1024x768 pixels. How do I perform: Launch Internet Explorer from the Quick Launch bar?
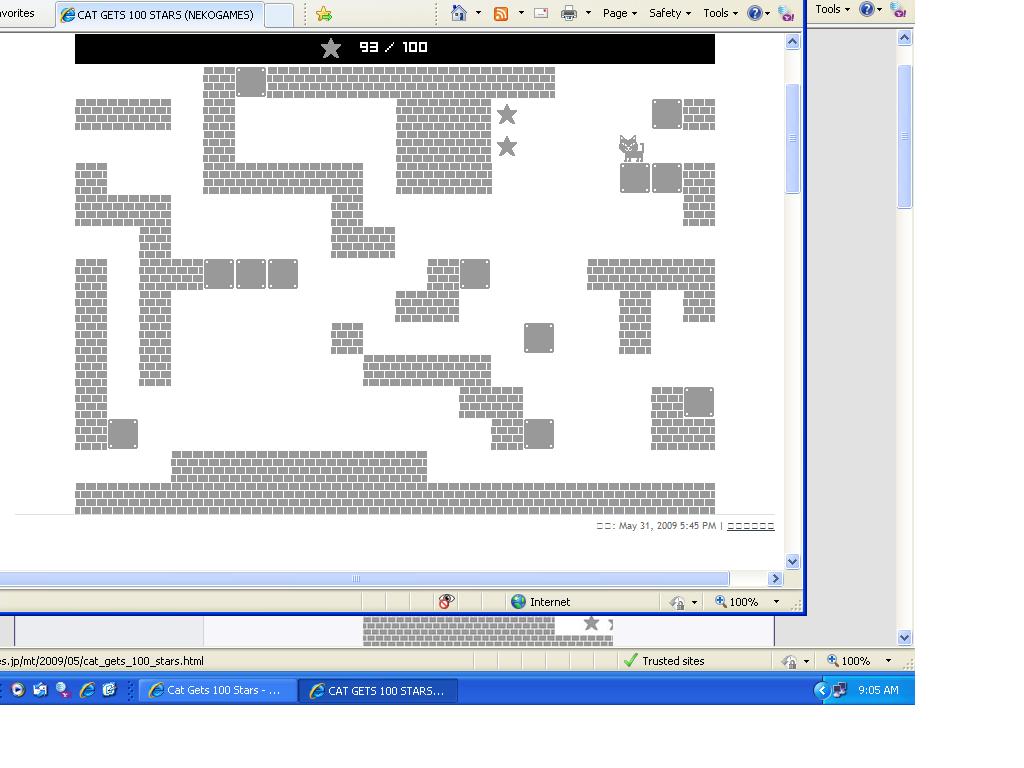coord(87,690)
